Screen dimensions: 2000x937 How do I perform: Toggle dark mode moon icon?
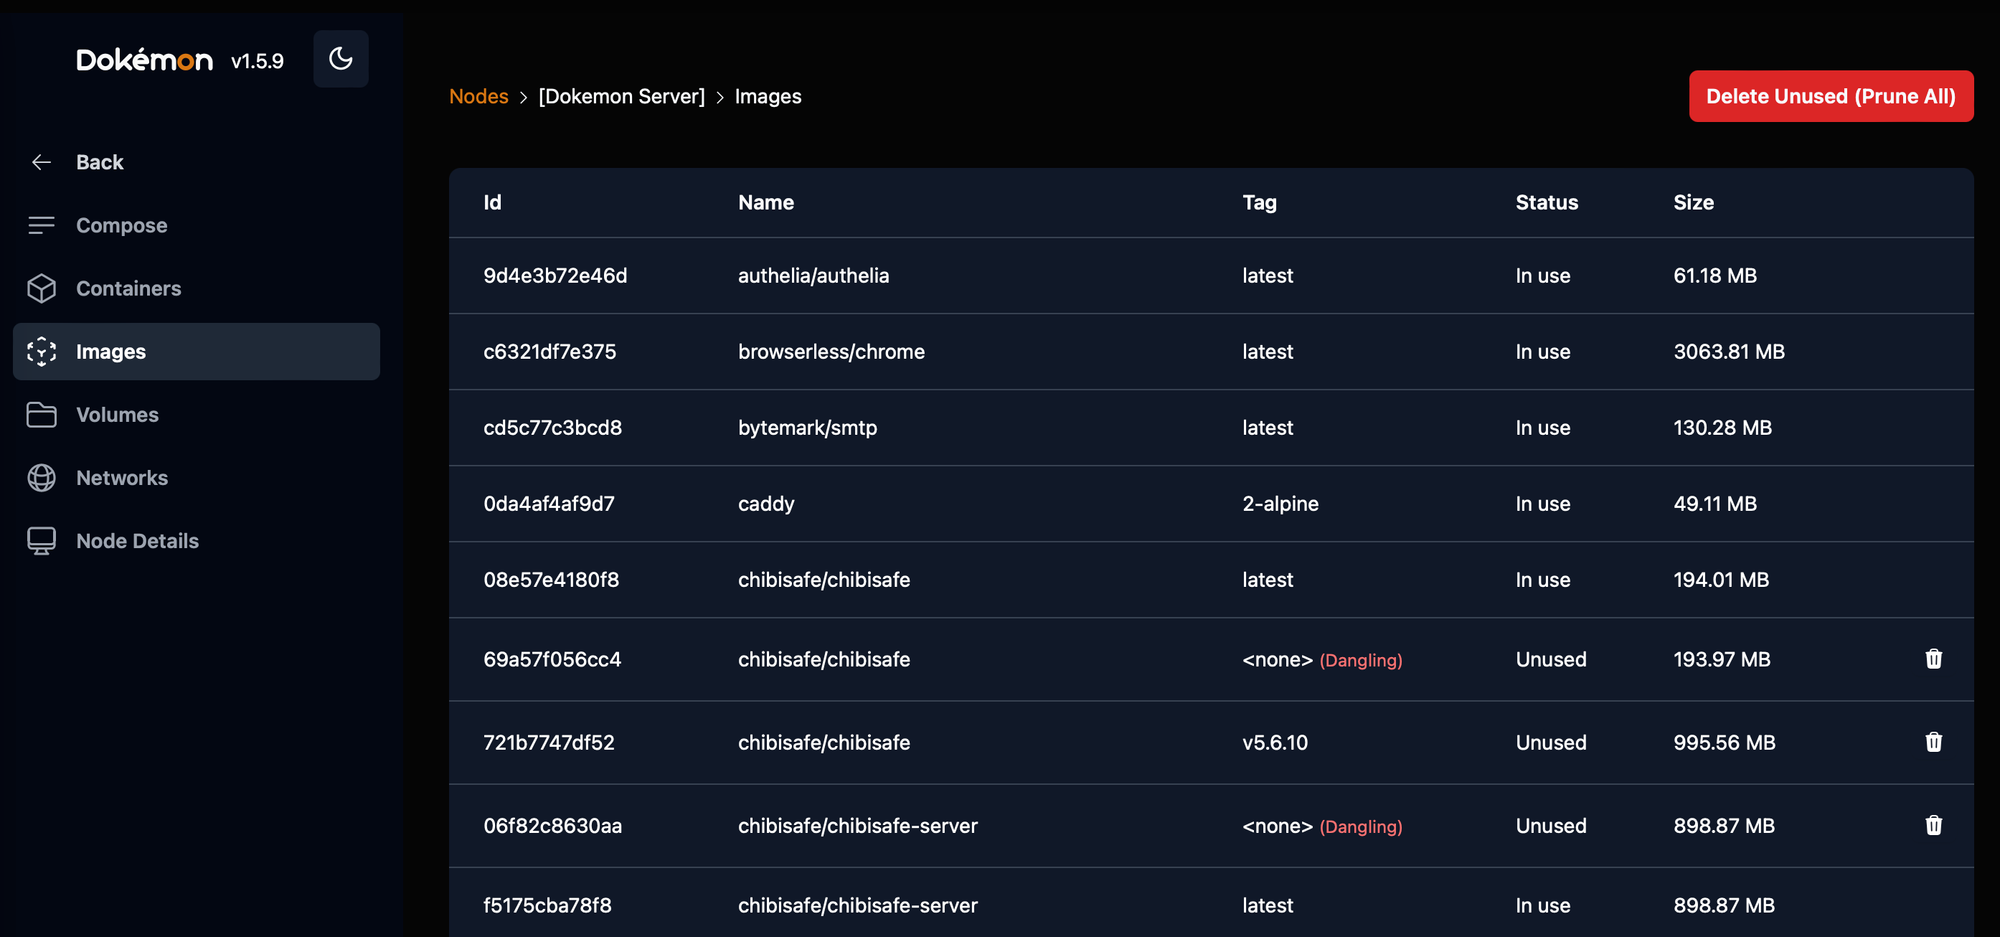point(341,59)
